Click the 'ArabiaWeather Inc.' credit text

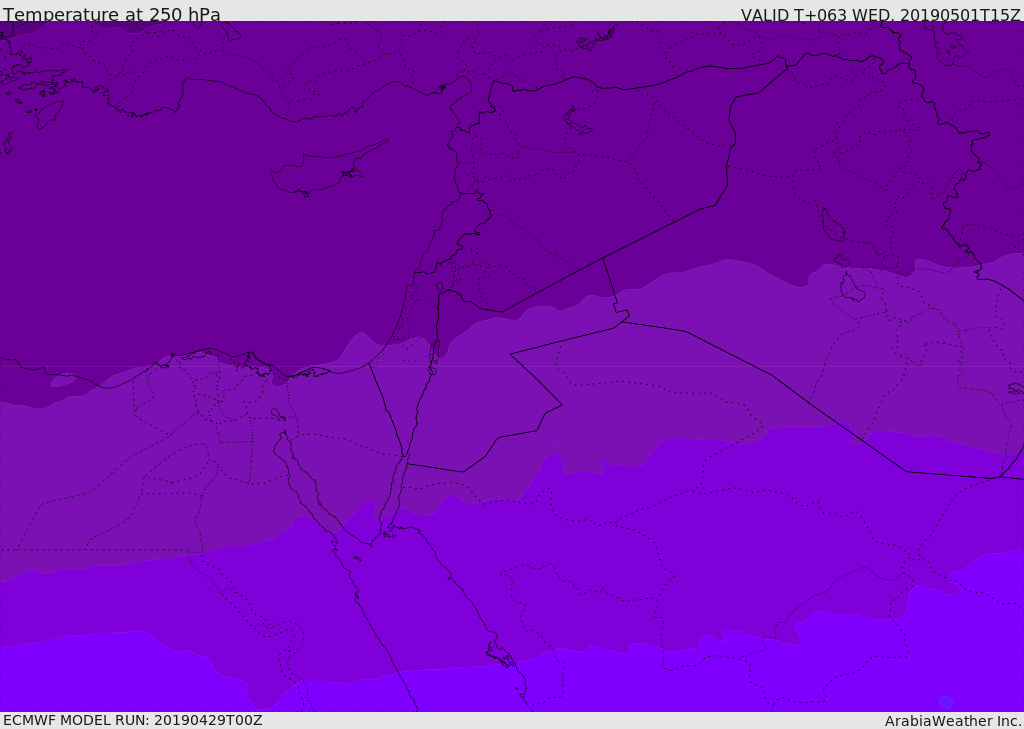953,721
